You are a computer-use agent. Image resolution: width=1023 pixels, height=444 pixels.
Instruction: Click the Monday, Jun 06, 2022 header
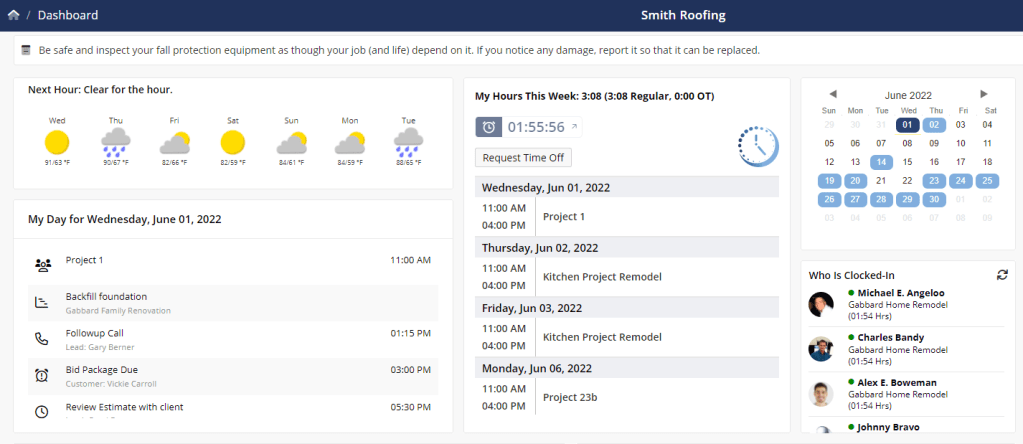[x=627, y=368]
